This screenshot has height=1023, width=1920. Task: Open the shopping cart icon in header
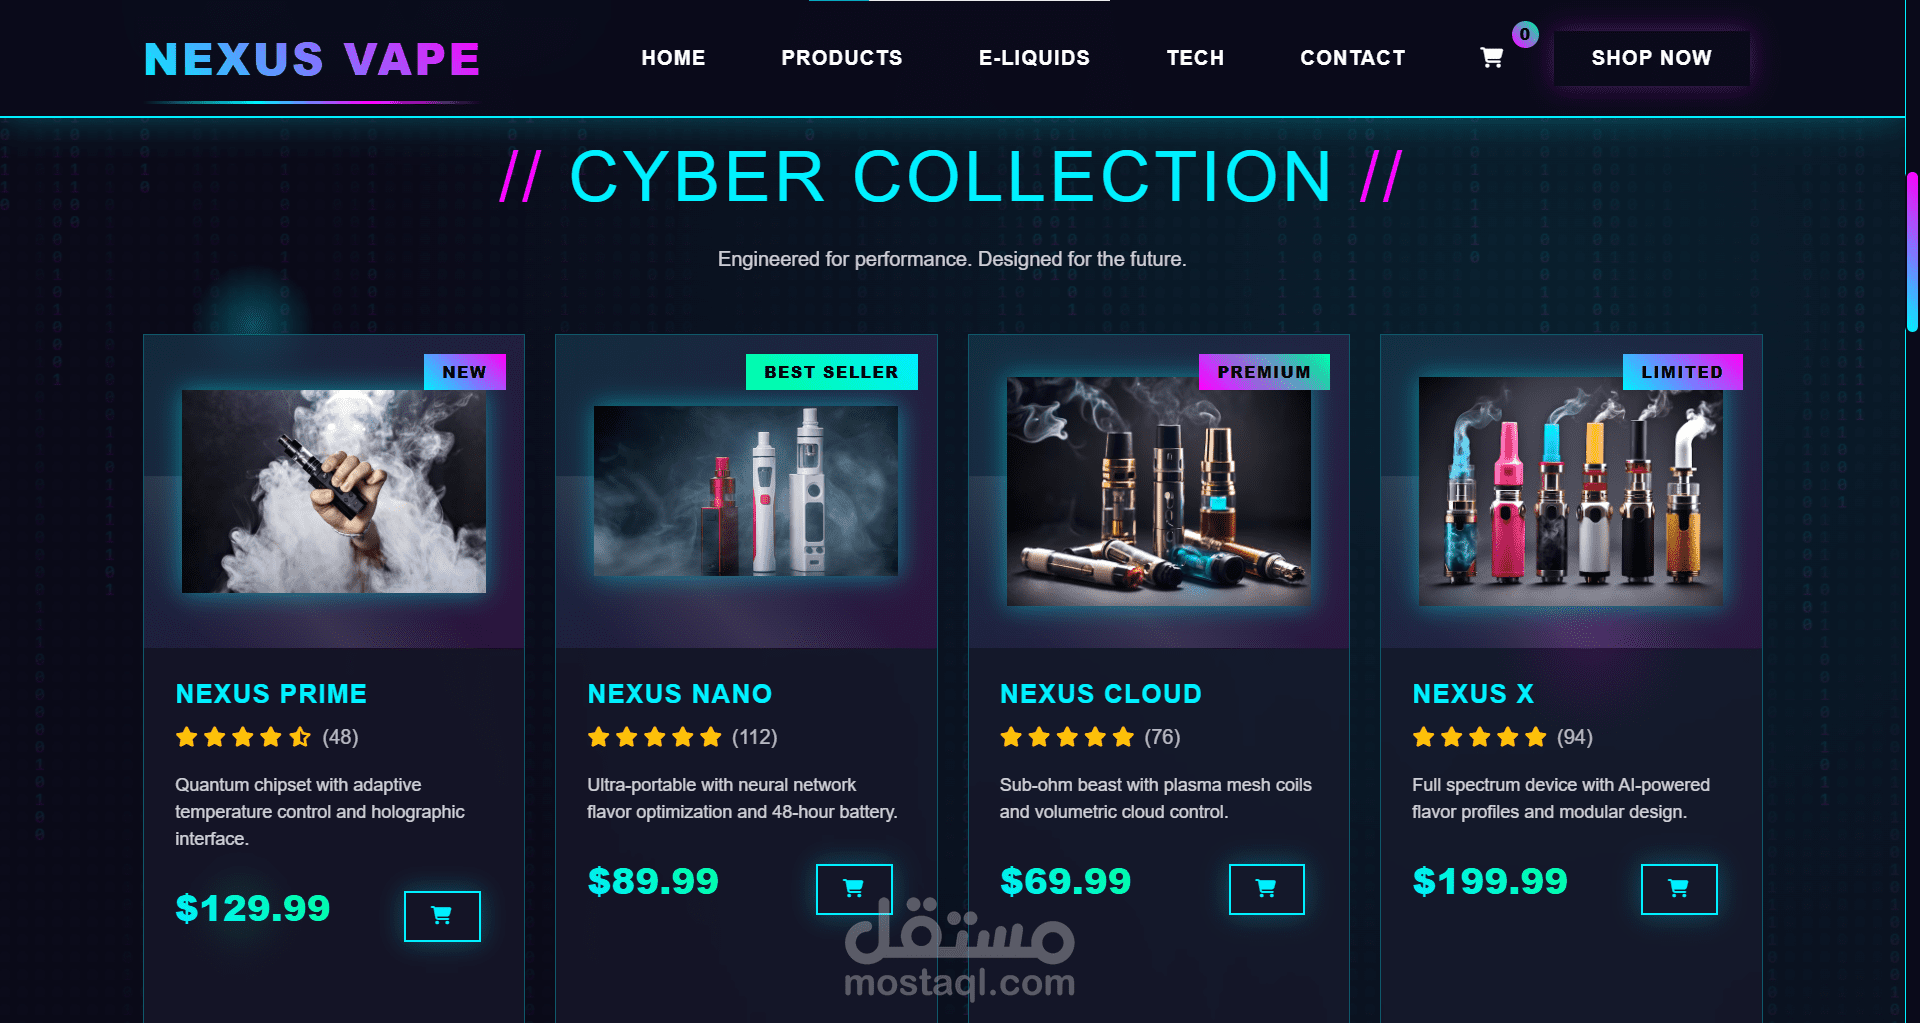click(1491, 58)
